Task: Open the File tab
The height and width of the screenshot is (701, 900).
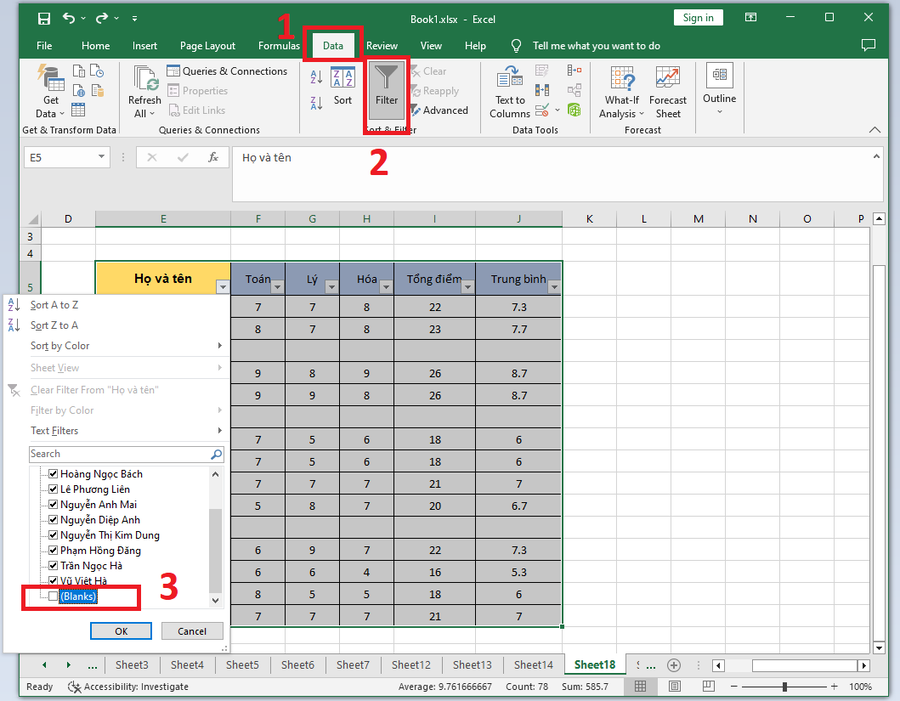Action: (x=44, y=45)
